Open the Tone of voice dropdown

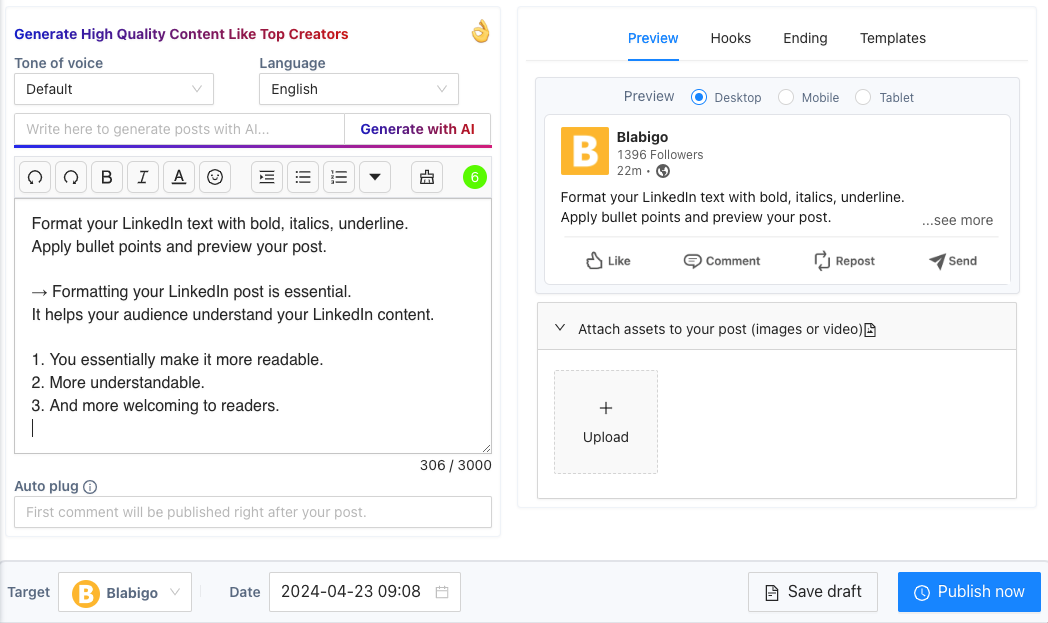pos(113,89)
